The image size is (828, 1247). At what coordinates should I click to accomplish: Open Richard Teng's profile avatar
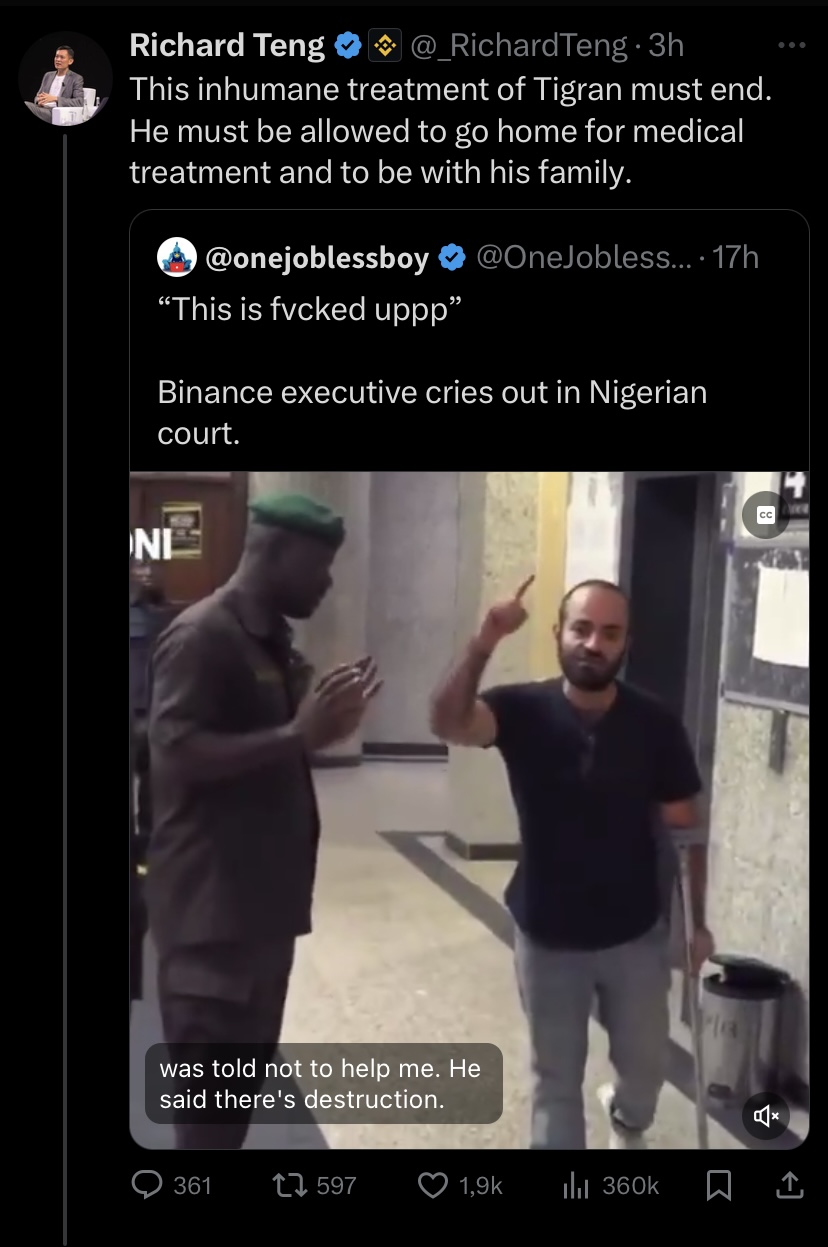point(65,78)
